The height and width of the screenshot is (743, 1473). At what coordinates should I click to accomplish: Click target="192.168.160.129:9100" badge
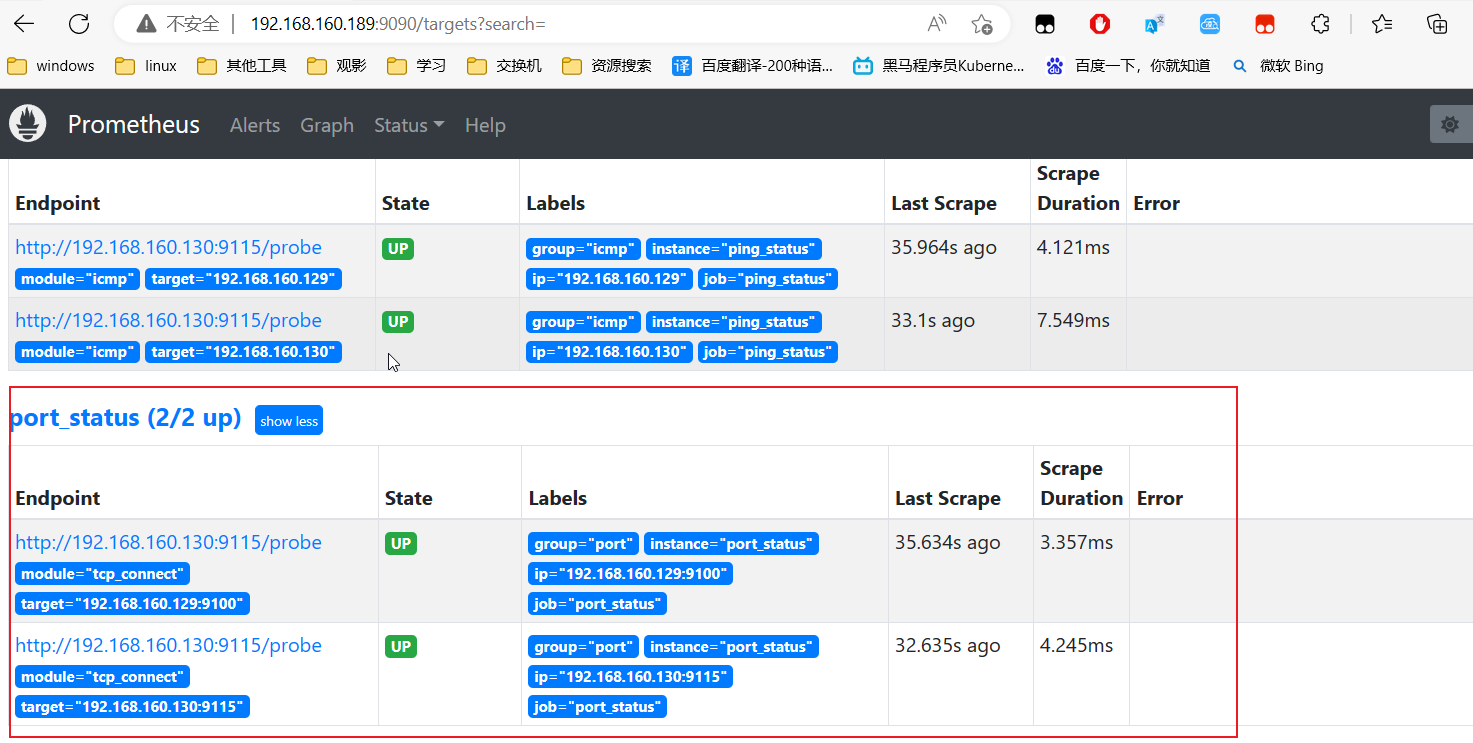point(132,604)
